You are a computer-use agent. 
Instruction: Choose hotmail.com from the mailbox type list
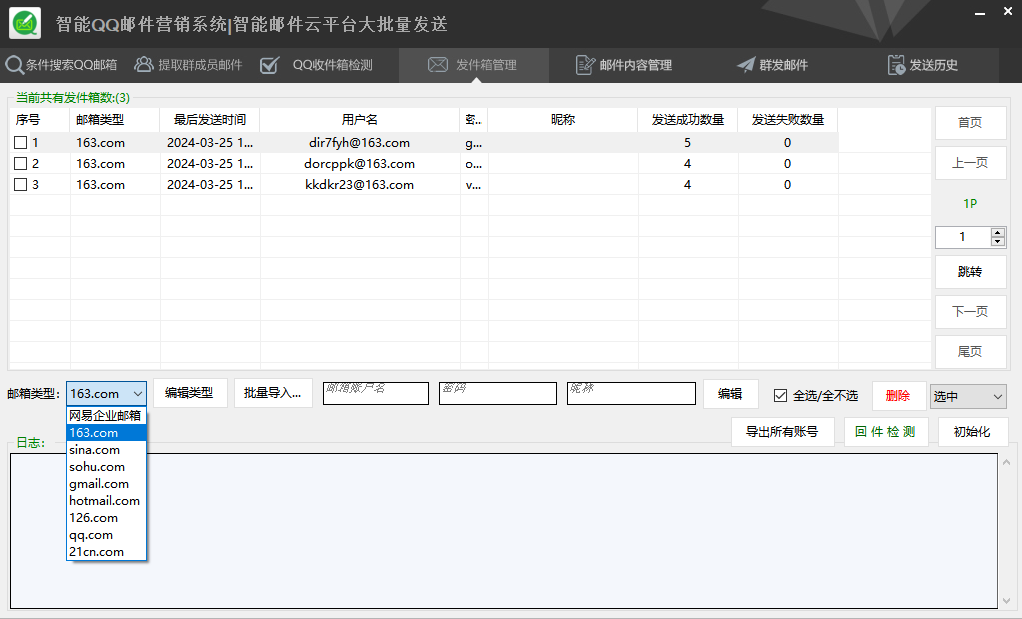(106, 500)
